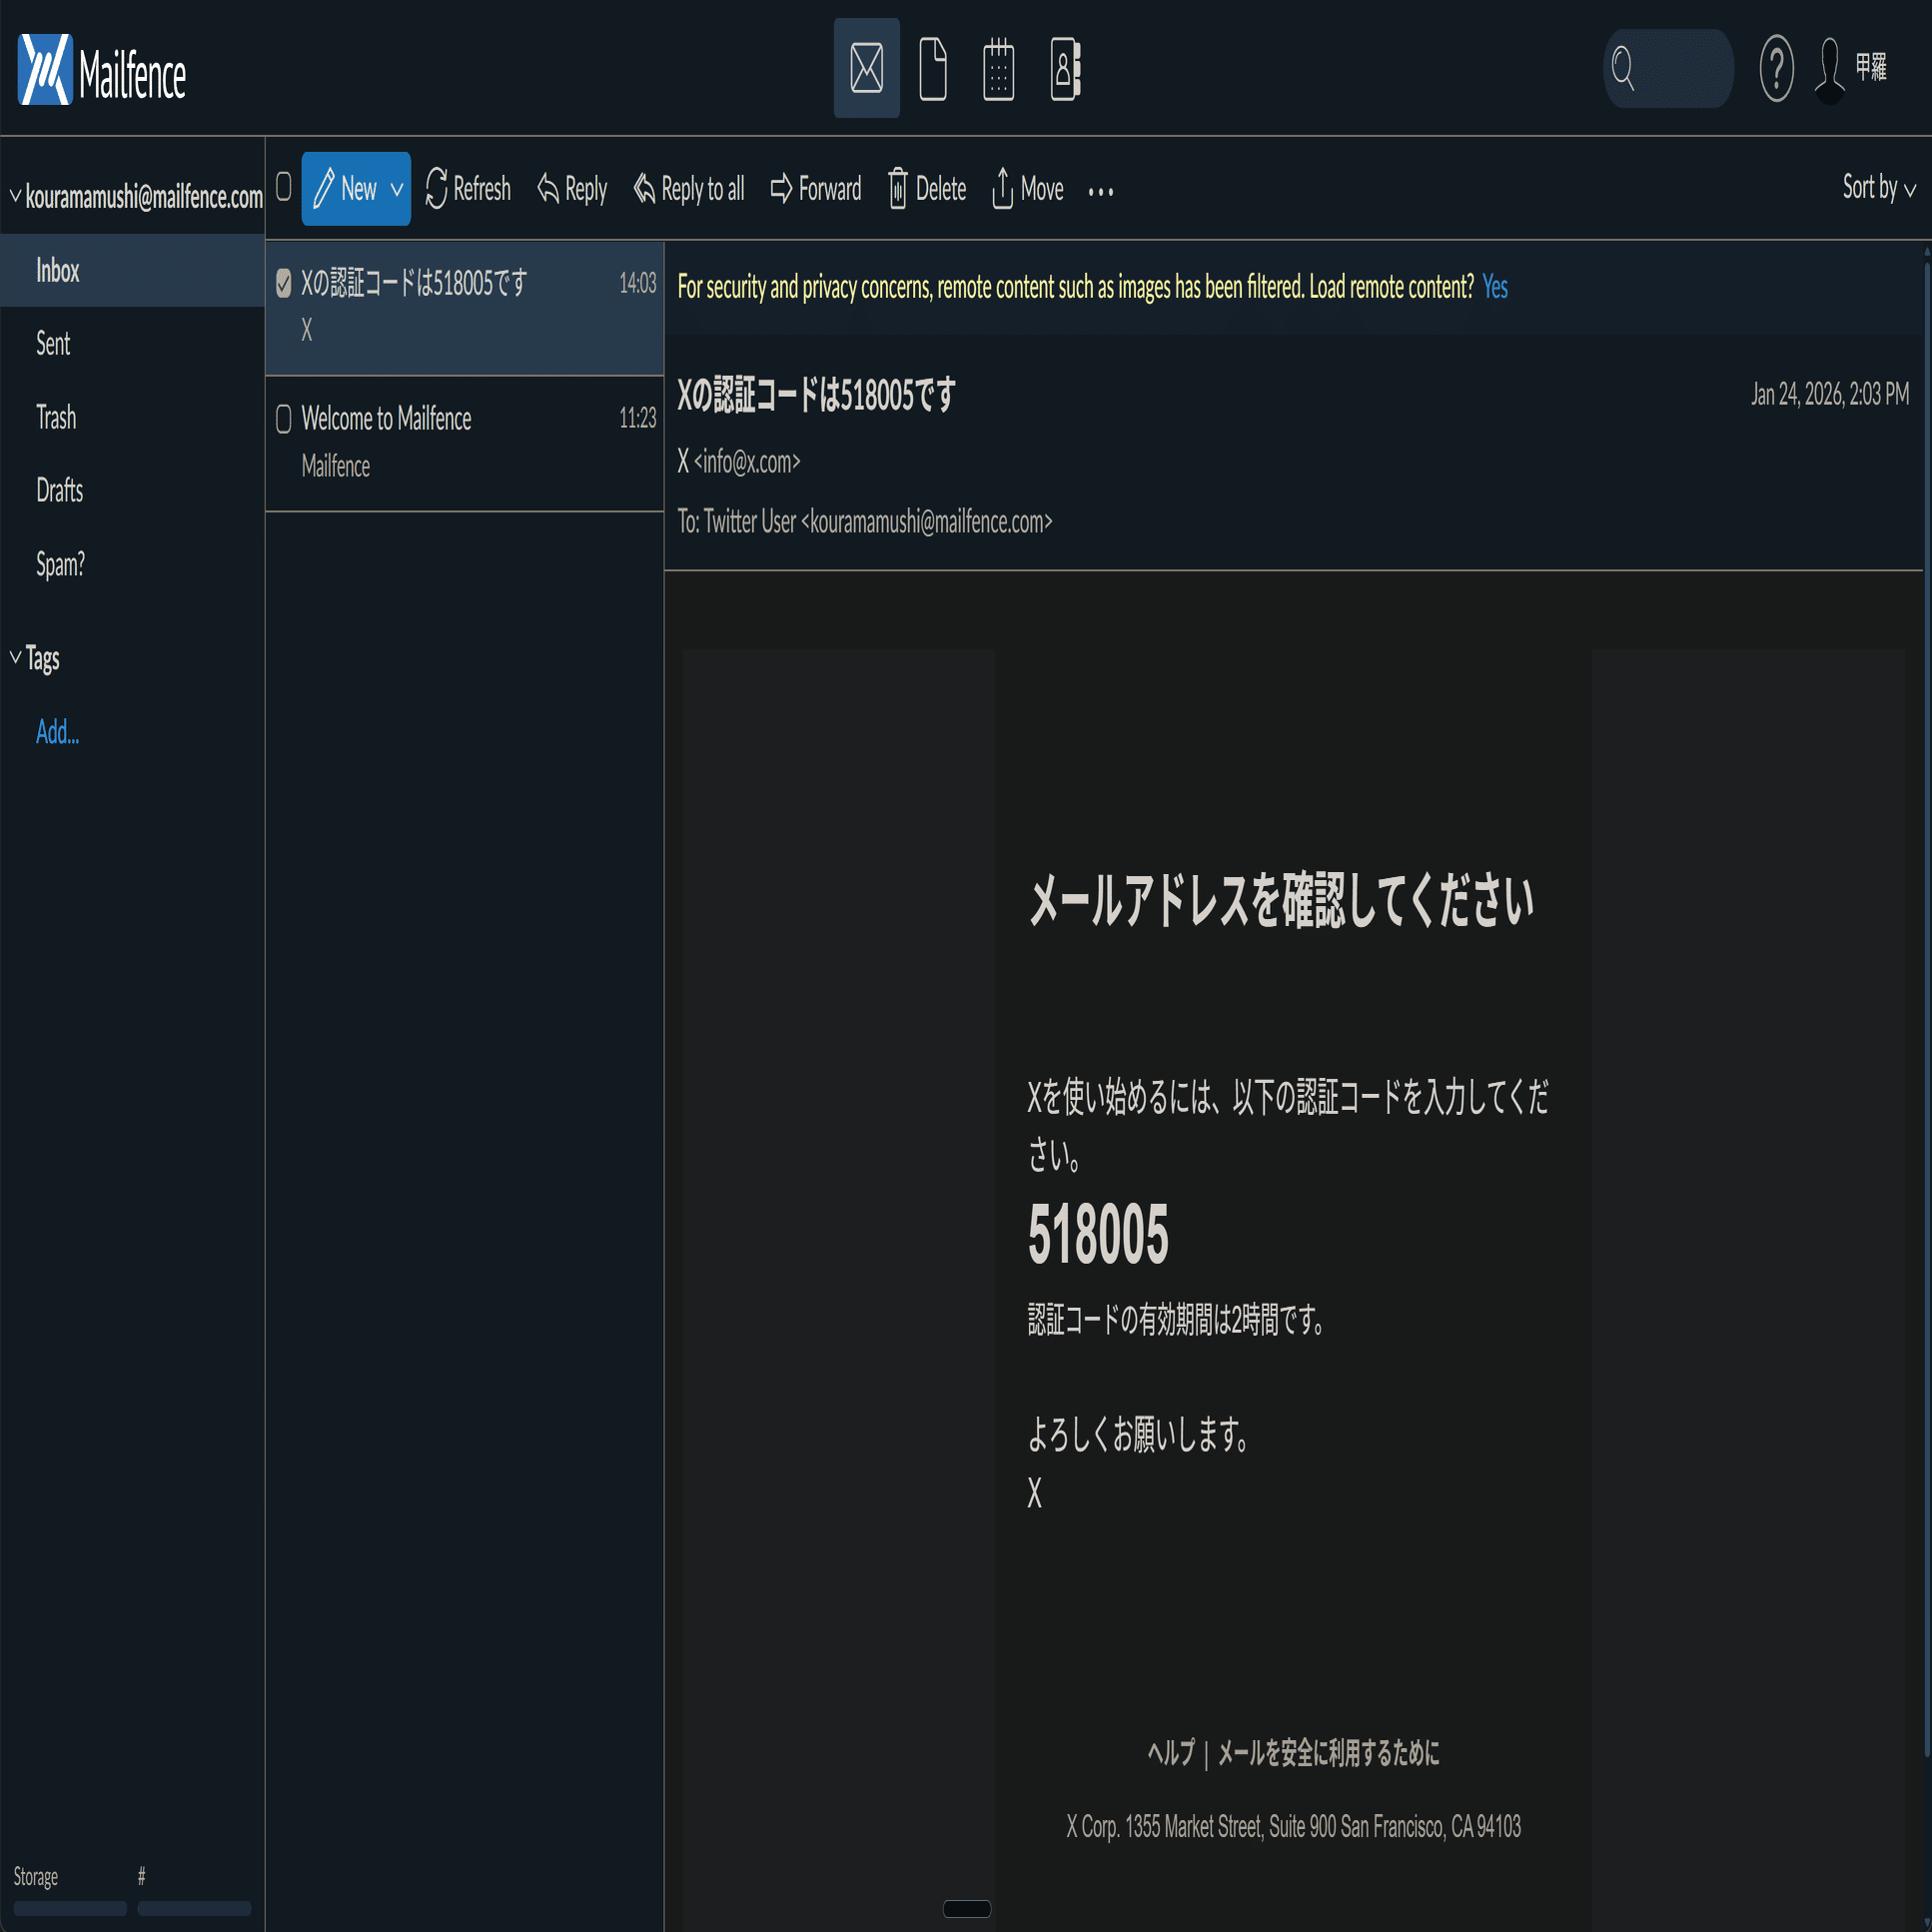
Task: Open the Calendar view icon
Action: [x=998, y=69]
